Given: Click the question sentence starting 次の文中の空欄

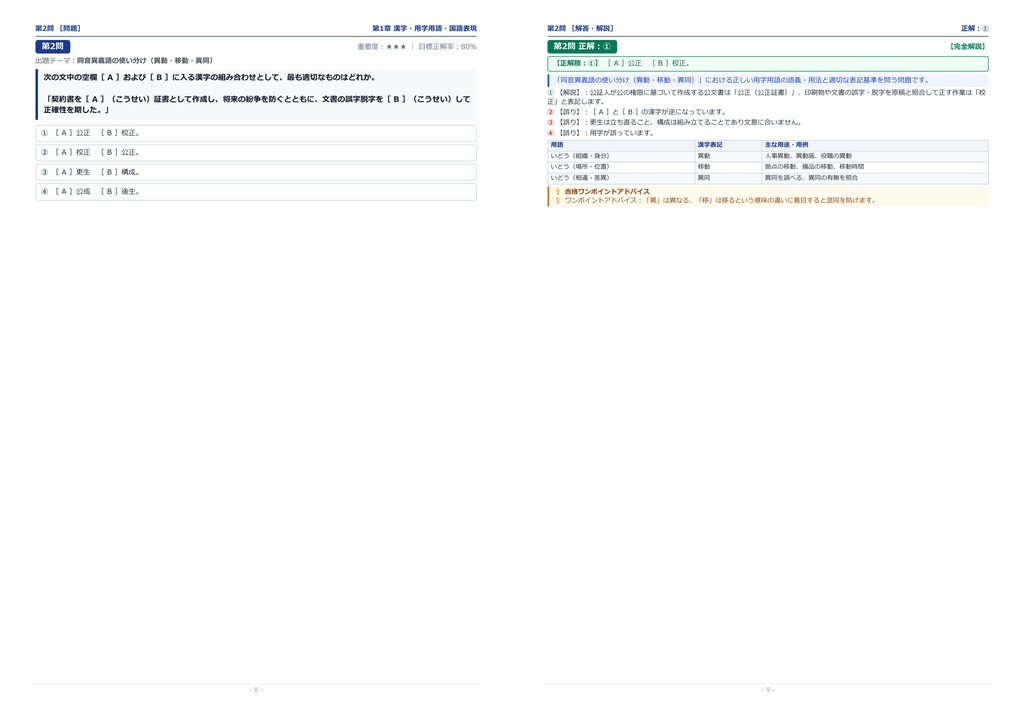Looking at the screenshot, I should click(210, 77).
